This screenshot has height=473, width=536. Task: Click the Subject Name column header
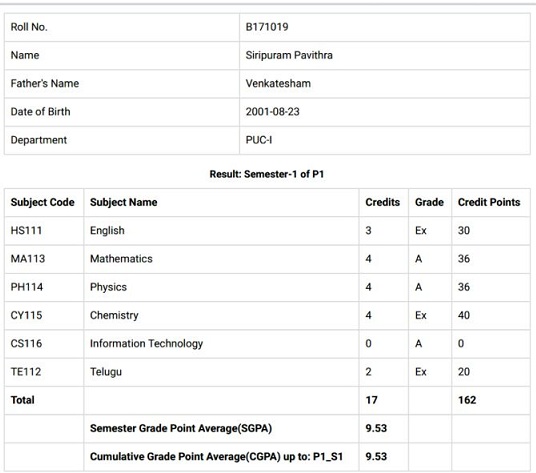[123, 202]
